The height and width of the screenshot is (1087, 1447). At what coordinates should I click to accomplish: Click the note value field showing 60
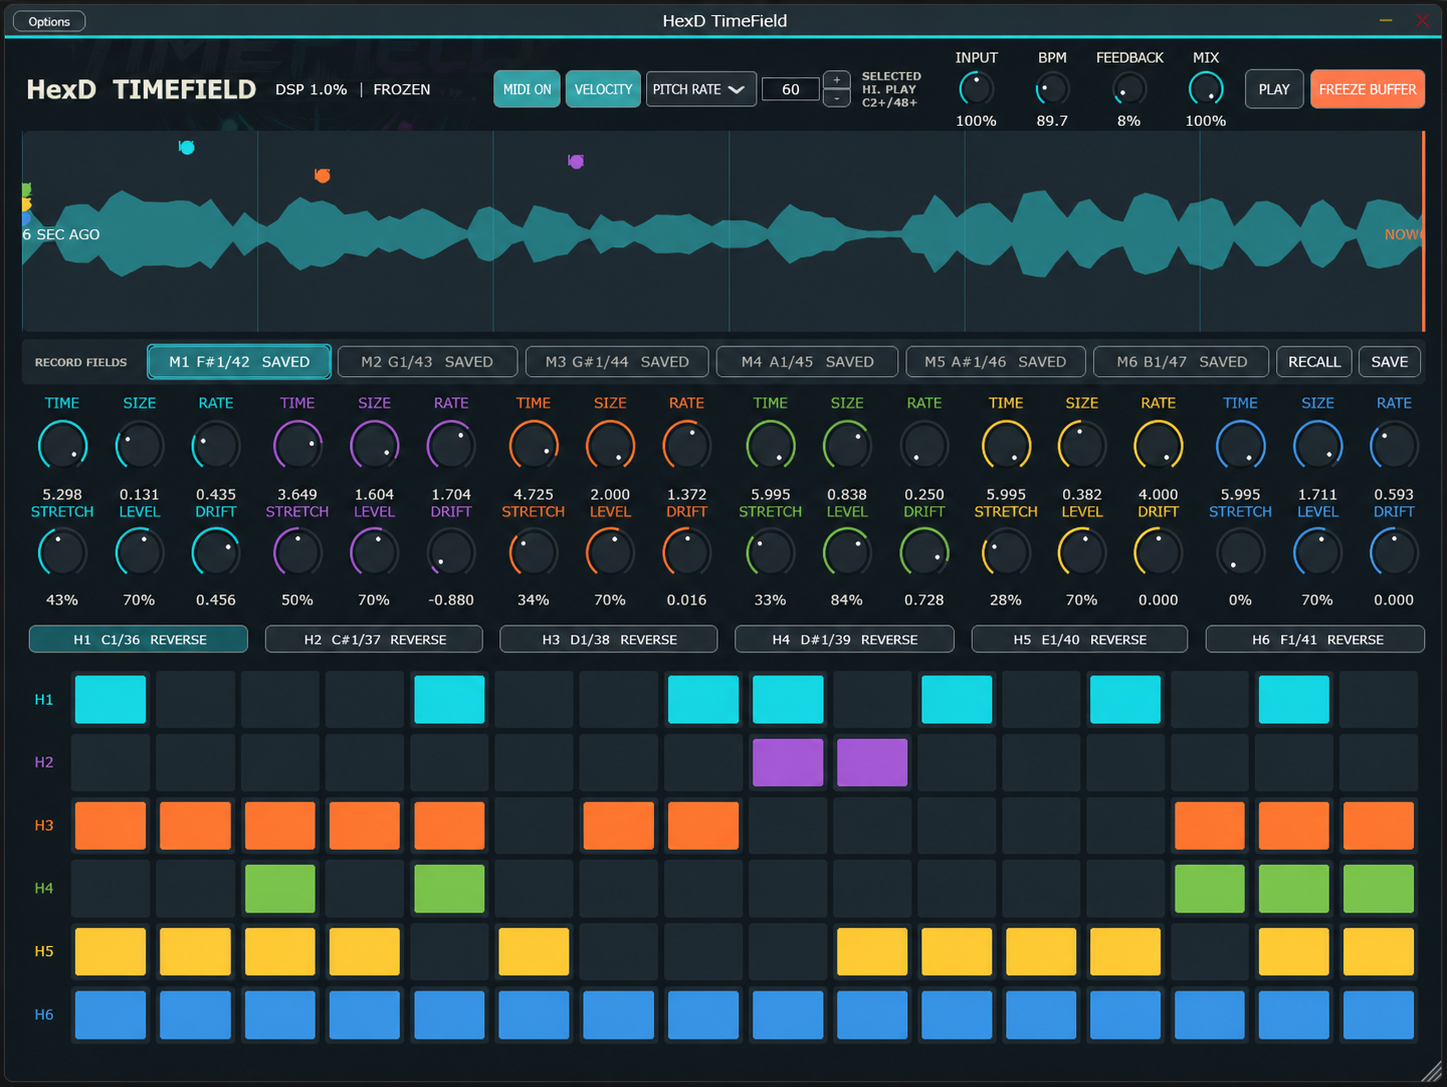(791, 89)
